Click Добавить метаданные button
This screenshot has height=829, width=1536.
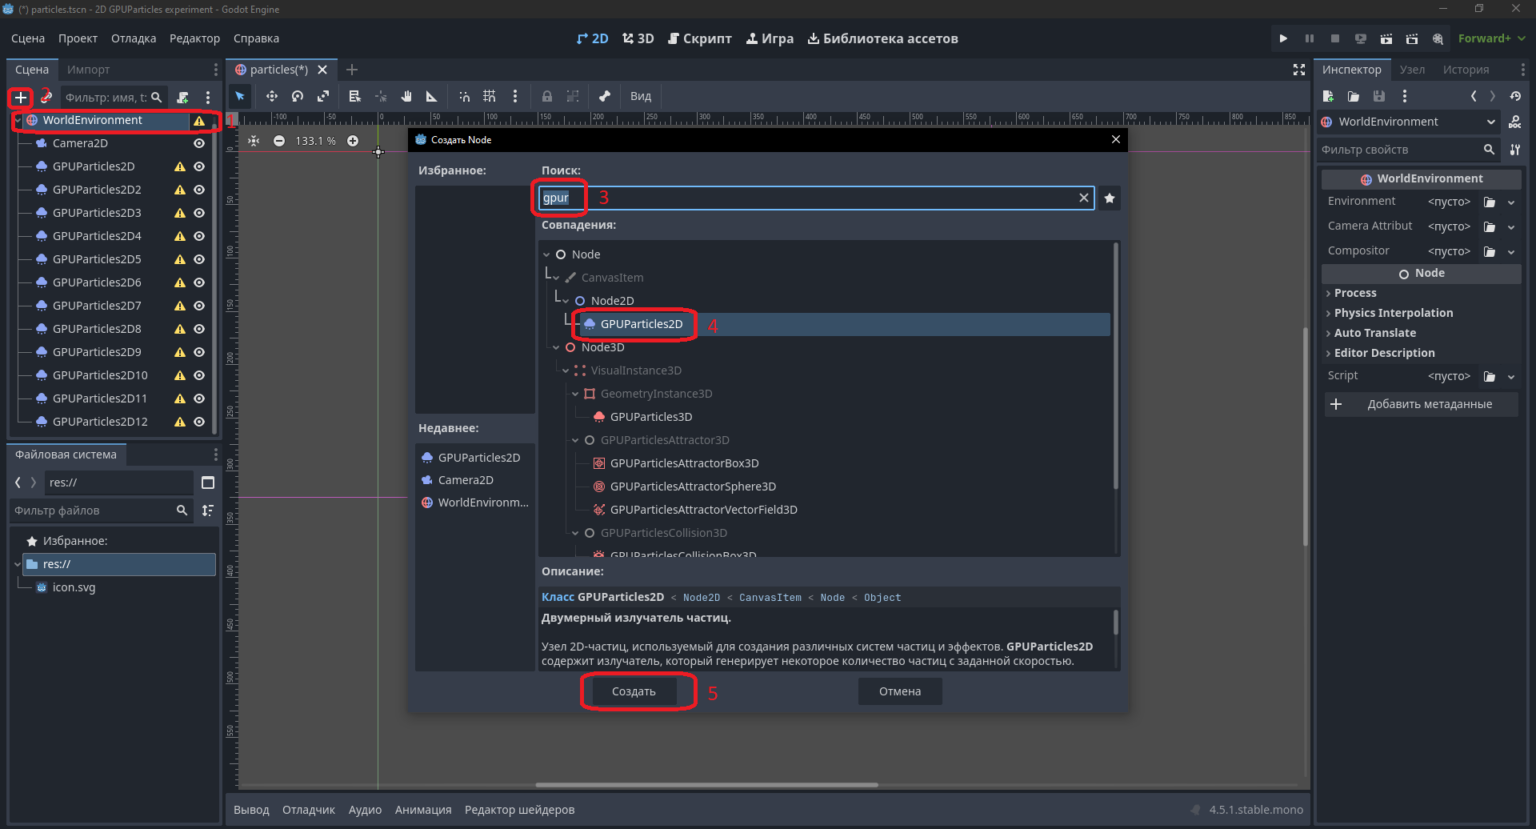coord(1421,404)
